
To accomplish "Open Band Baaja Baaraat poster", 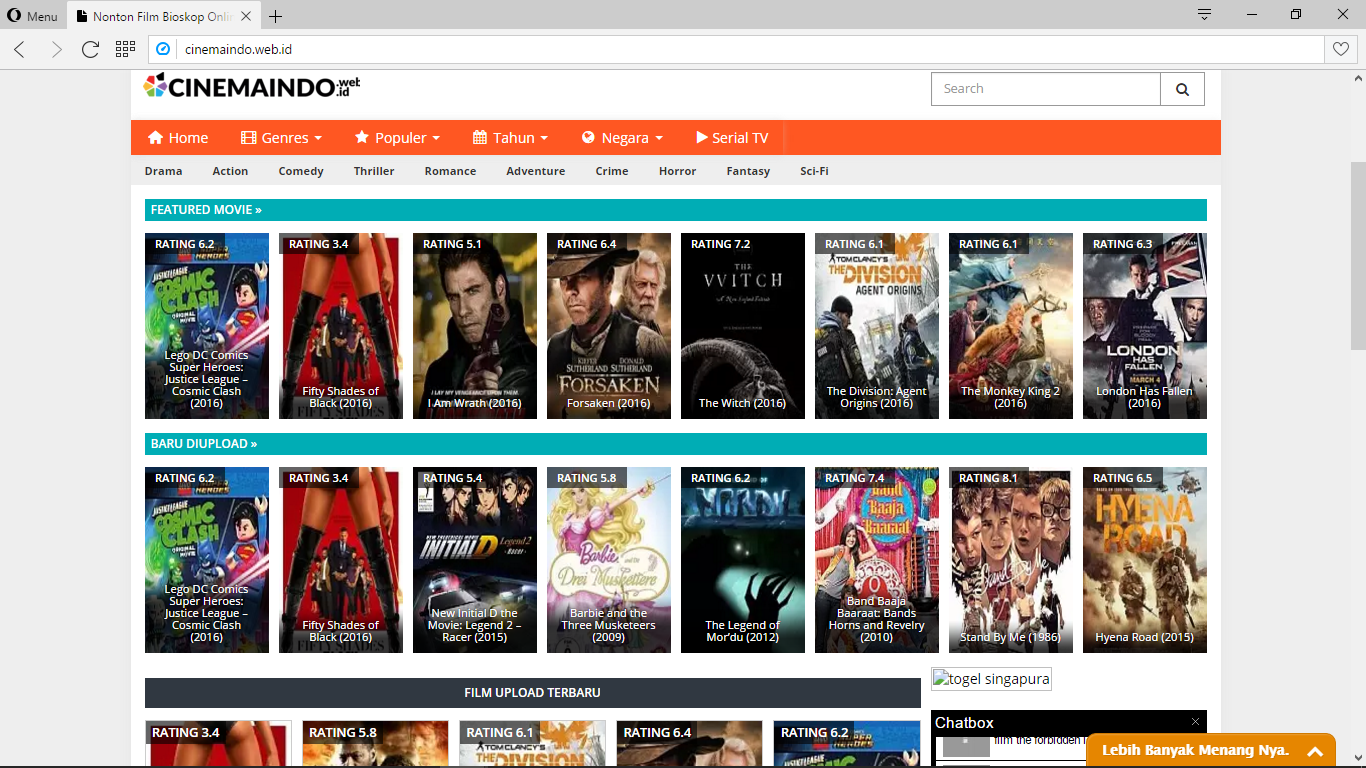I will click(877, 560).
